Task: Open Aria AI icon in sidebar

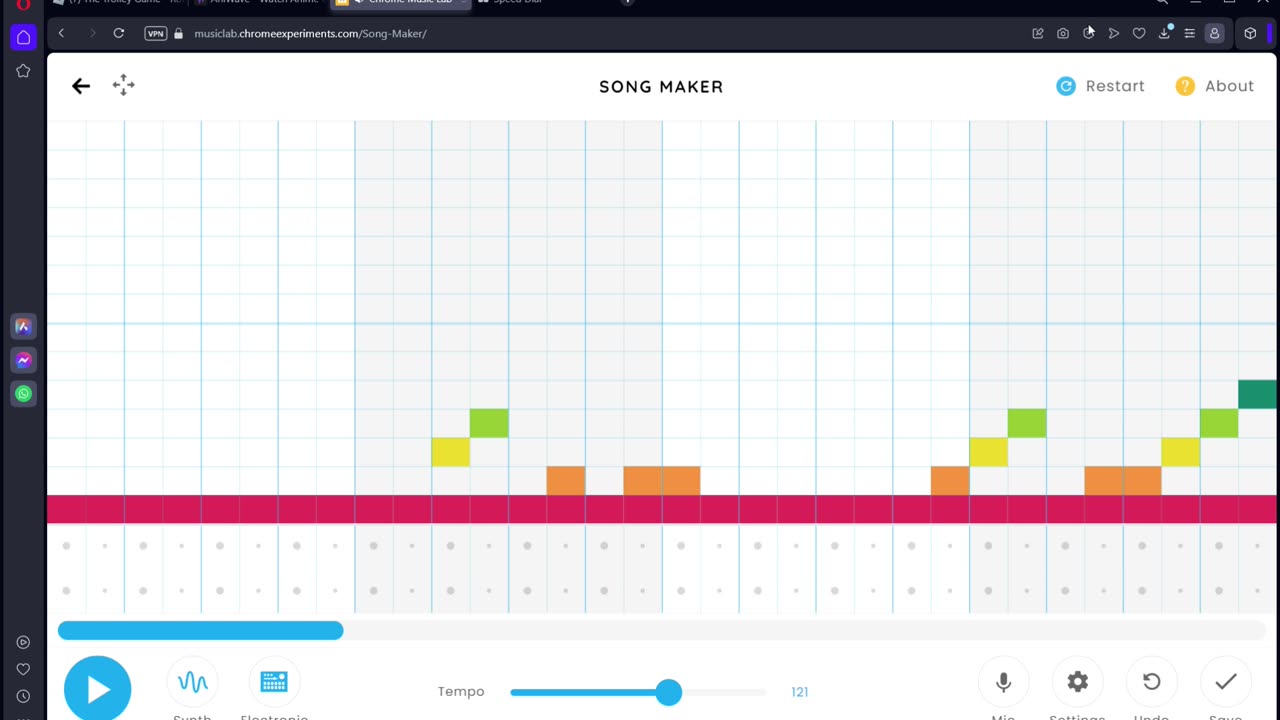Action: tap(23, 327)
